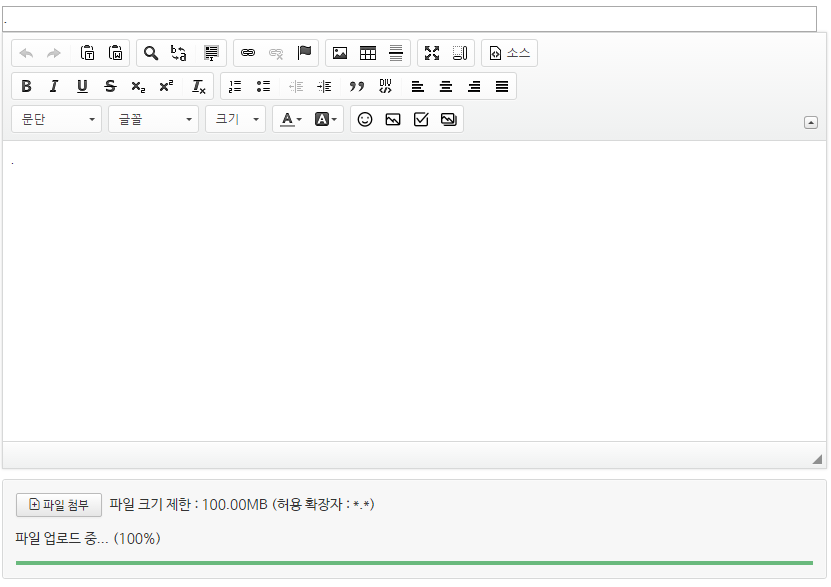Screen dimensions: 831x587
Task: Click the 파일 첨부 attach file button
Action: 59,504
